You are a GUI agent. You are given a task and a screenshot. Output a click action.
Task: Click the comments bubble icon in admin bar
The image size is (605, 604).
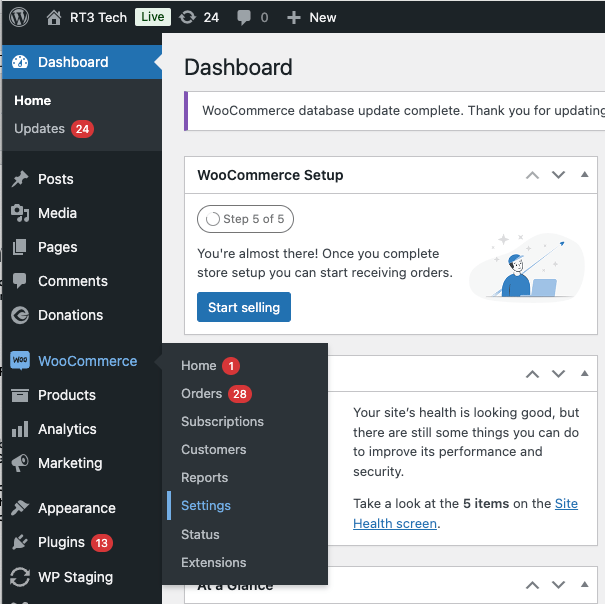coord(244,17)
